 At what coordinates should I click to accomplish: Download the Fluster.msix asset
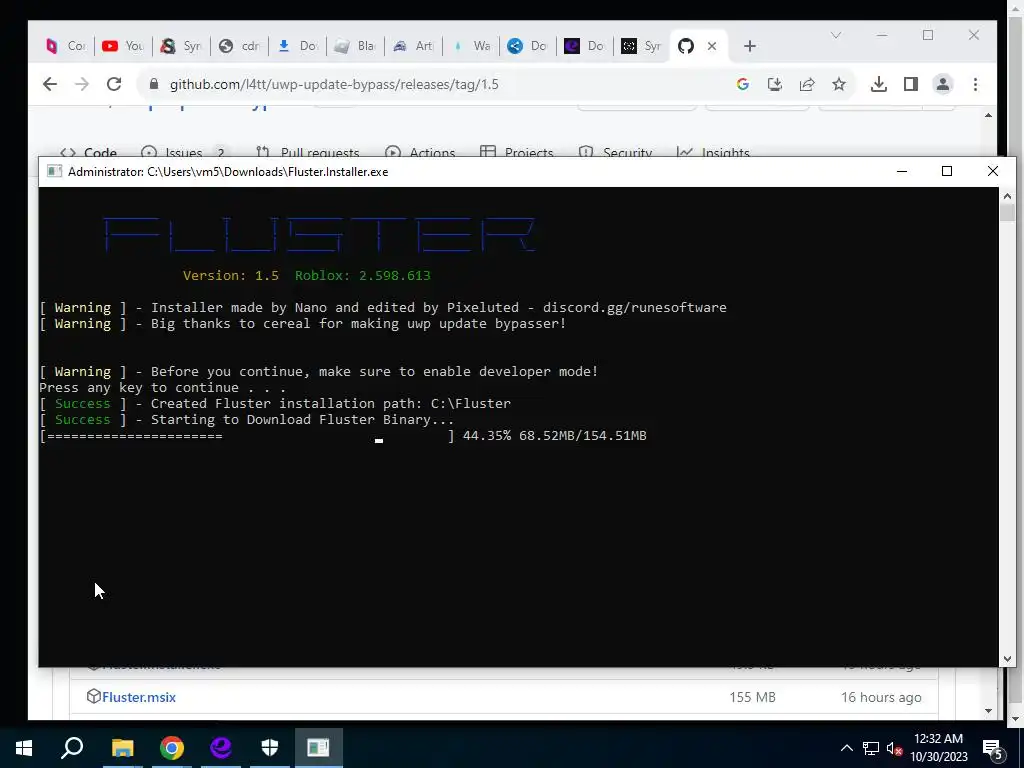[x=138, y=697]
